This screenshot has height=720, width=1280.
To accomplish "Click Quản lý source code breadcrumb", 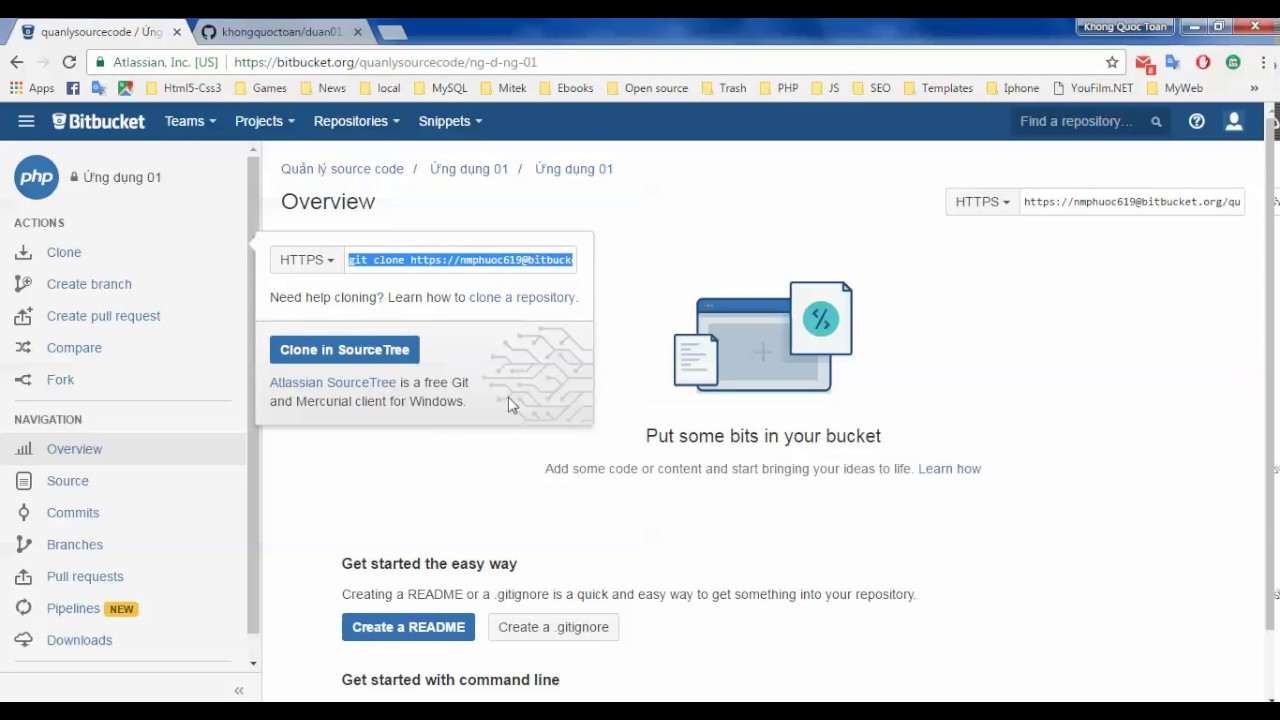I will 342,169.
